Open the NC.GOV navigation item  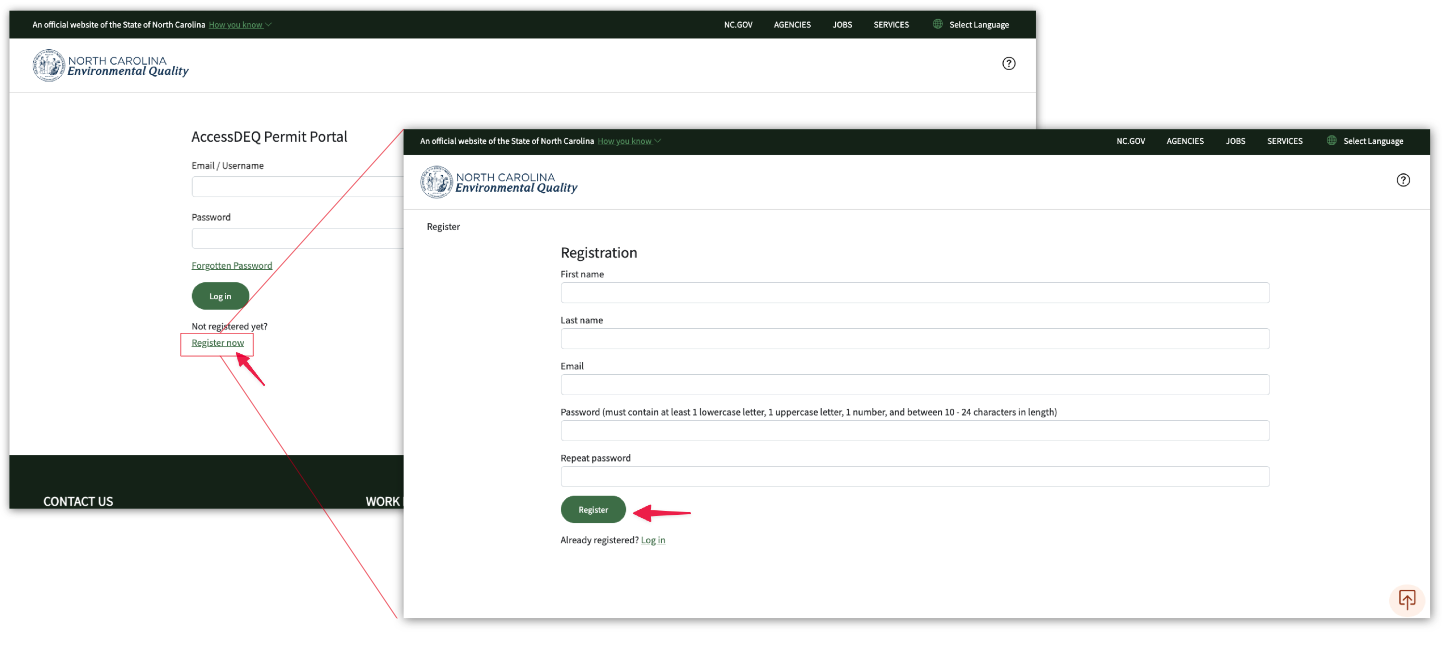1130,141
